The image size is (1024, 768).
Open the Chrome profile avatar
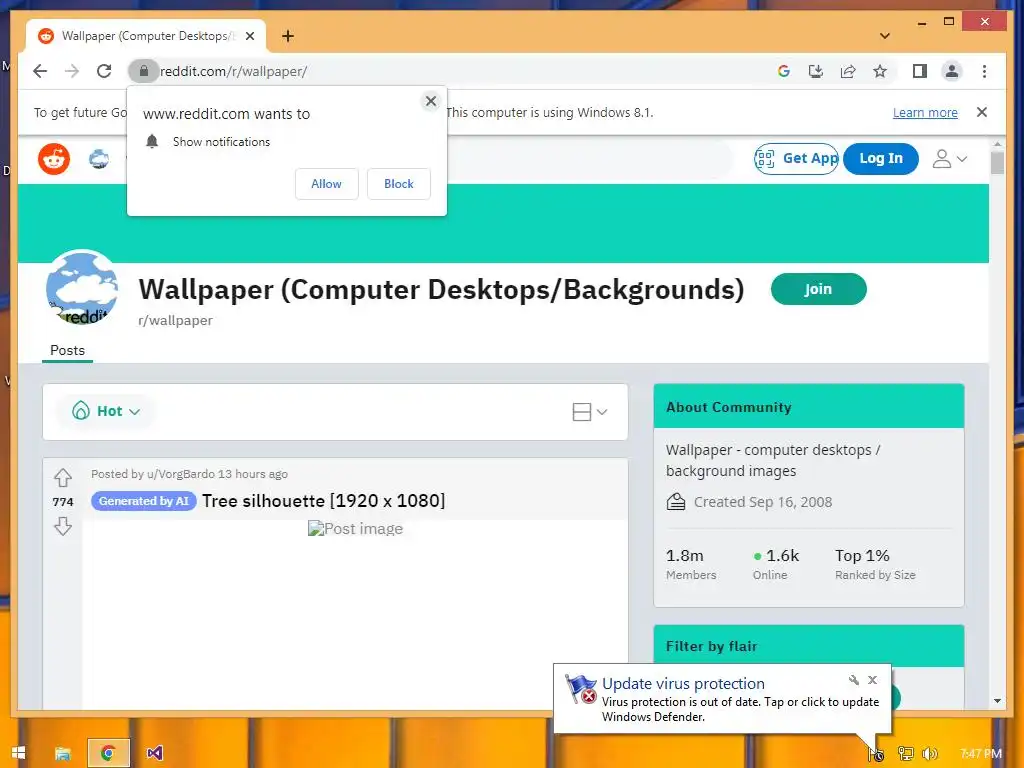pos(952,71)
